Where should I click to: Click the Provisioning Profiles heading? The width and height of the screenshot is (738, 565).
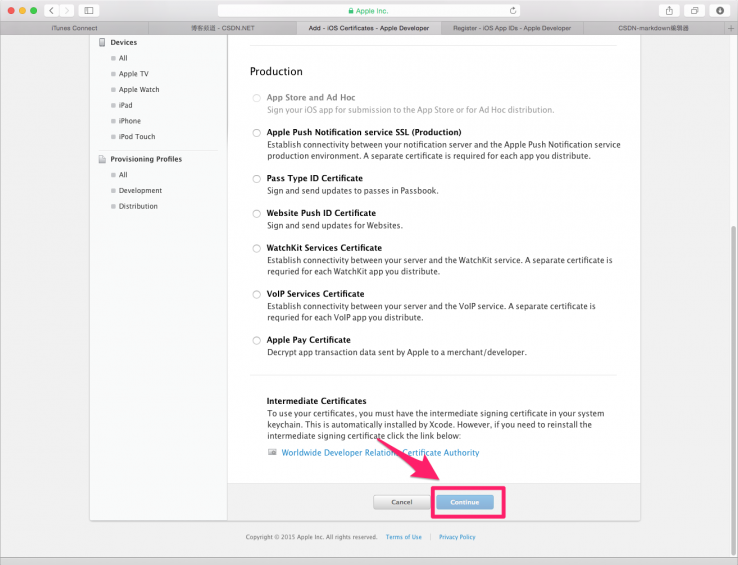pyautogui.click(x=146, y=159)
